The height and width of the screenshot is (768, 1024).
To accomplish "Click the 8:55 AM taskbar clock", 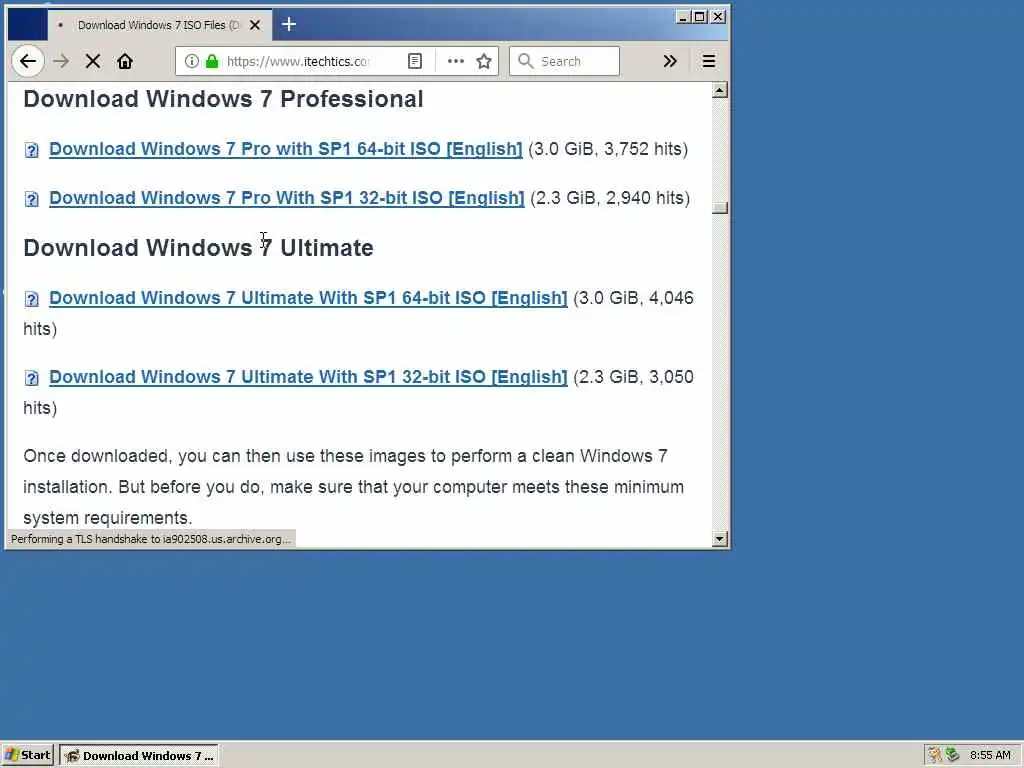I will pos(990,756).
